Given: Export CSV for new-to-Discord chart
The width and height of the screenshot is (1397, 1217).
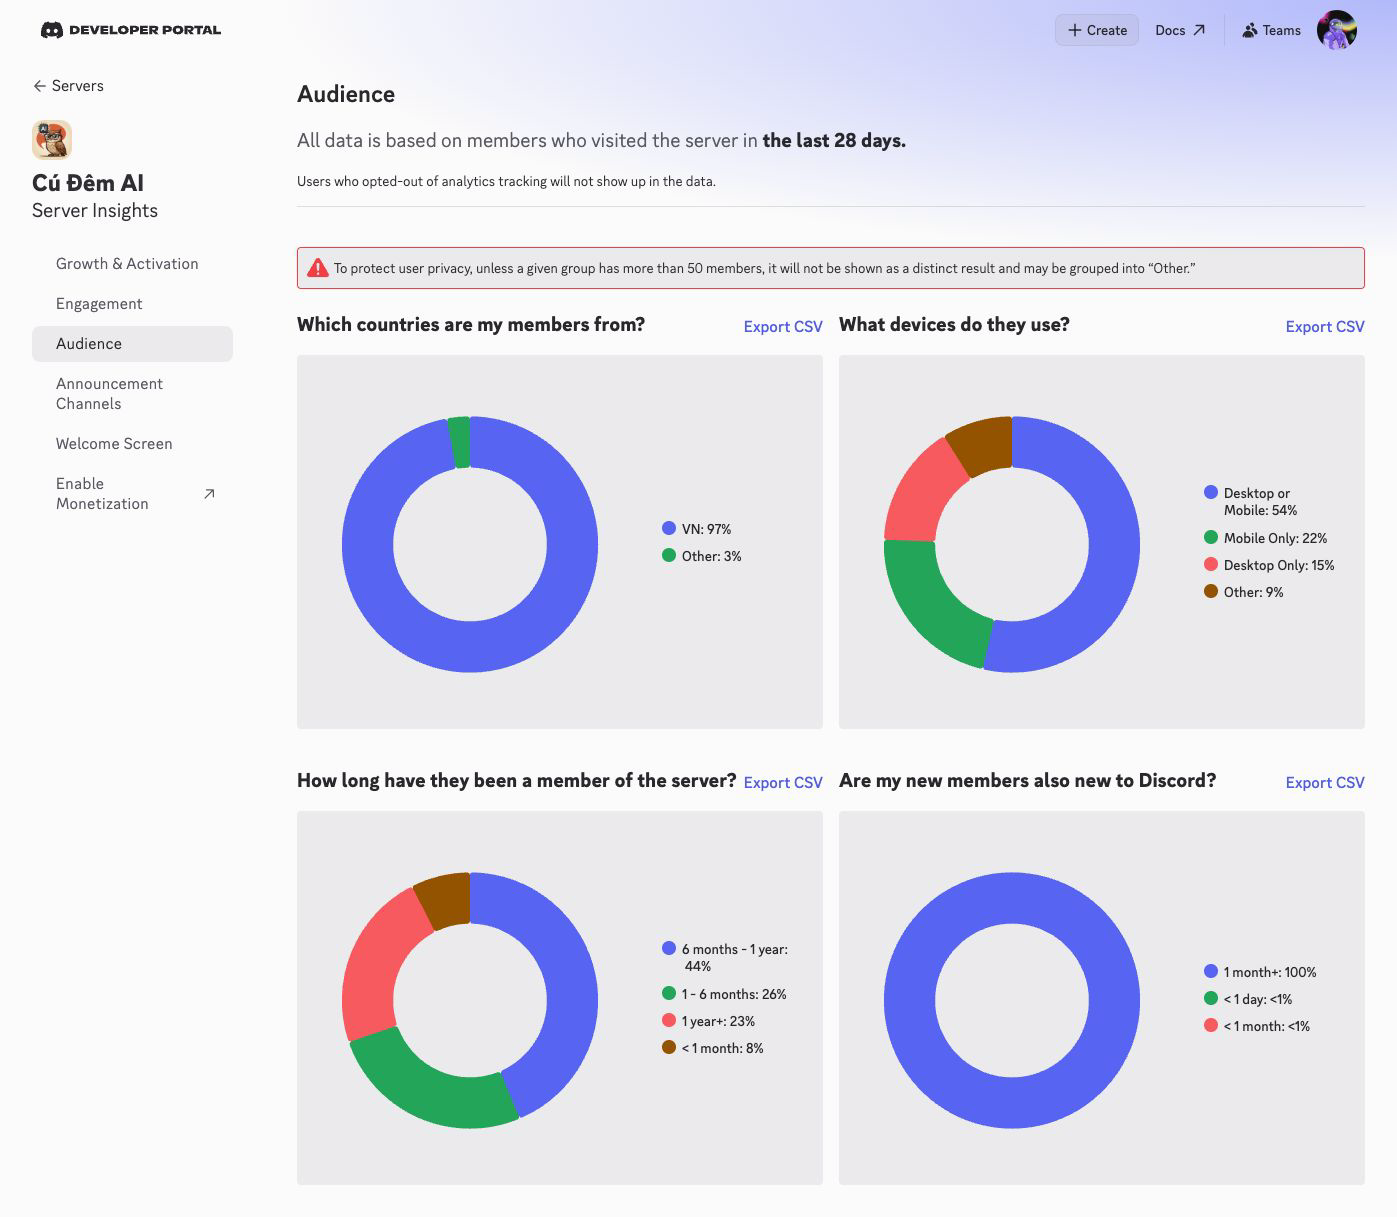Looking at the screenshot, I should tap(1325, 783).
